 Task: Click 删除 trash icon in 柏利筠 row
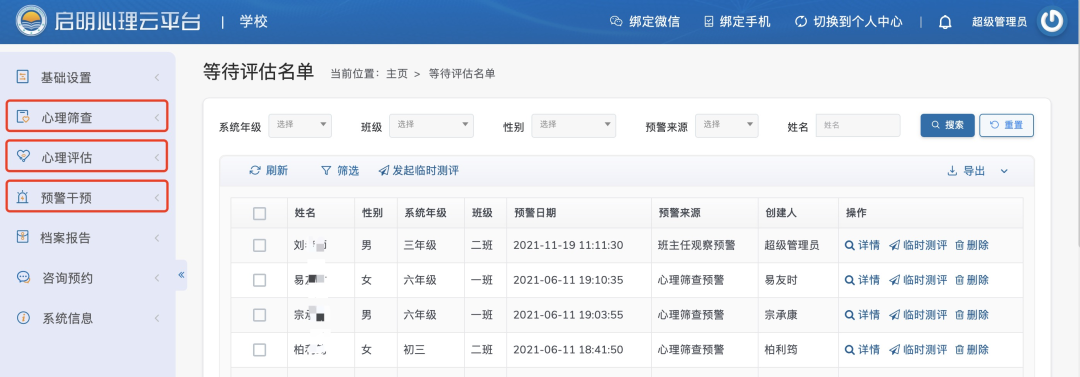(959, 350)
